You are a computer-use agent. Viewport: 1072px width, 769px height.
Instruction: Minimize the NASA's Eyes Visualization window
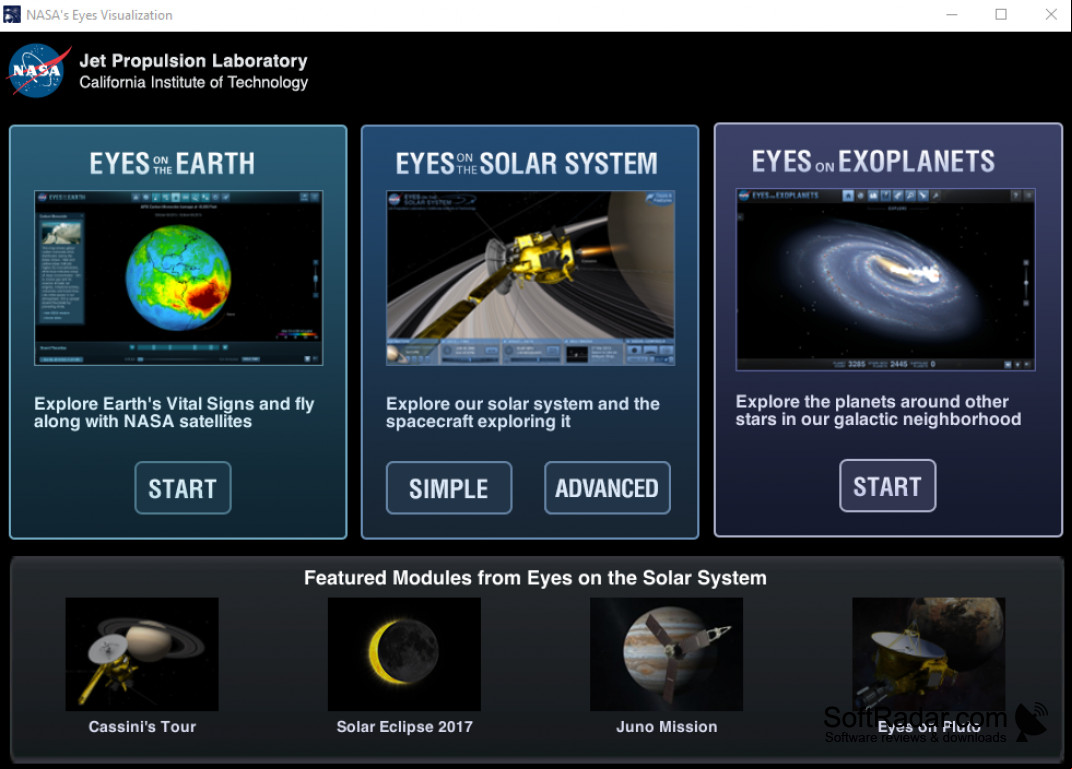click(x=952, y=14)
